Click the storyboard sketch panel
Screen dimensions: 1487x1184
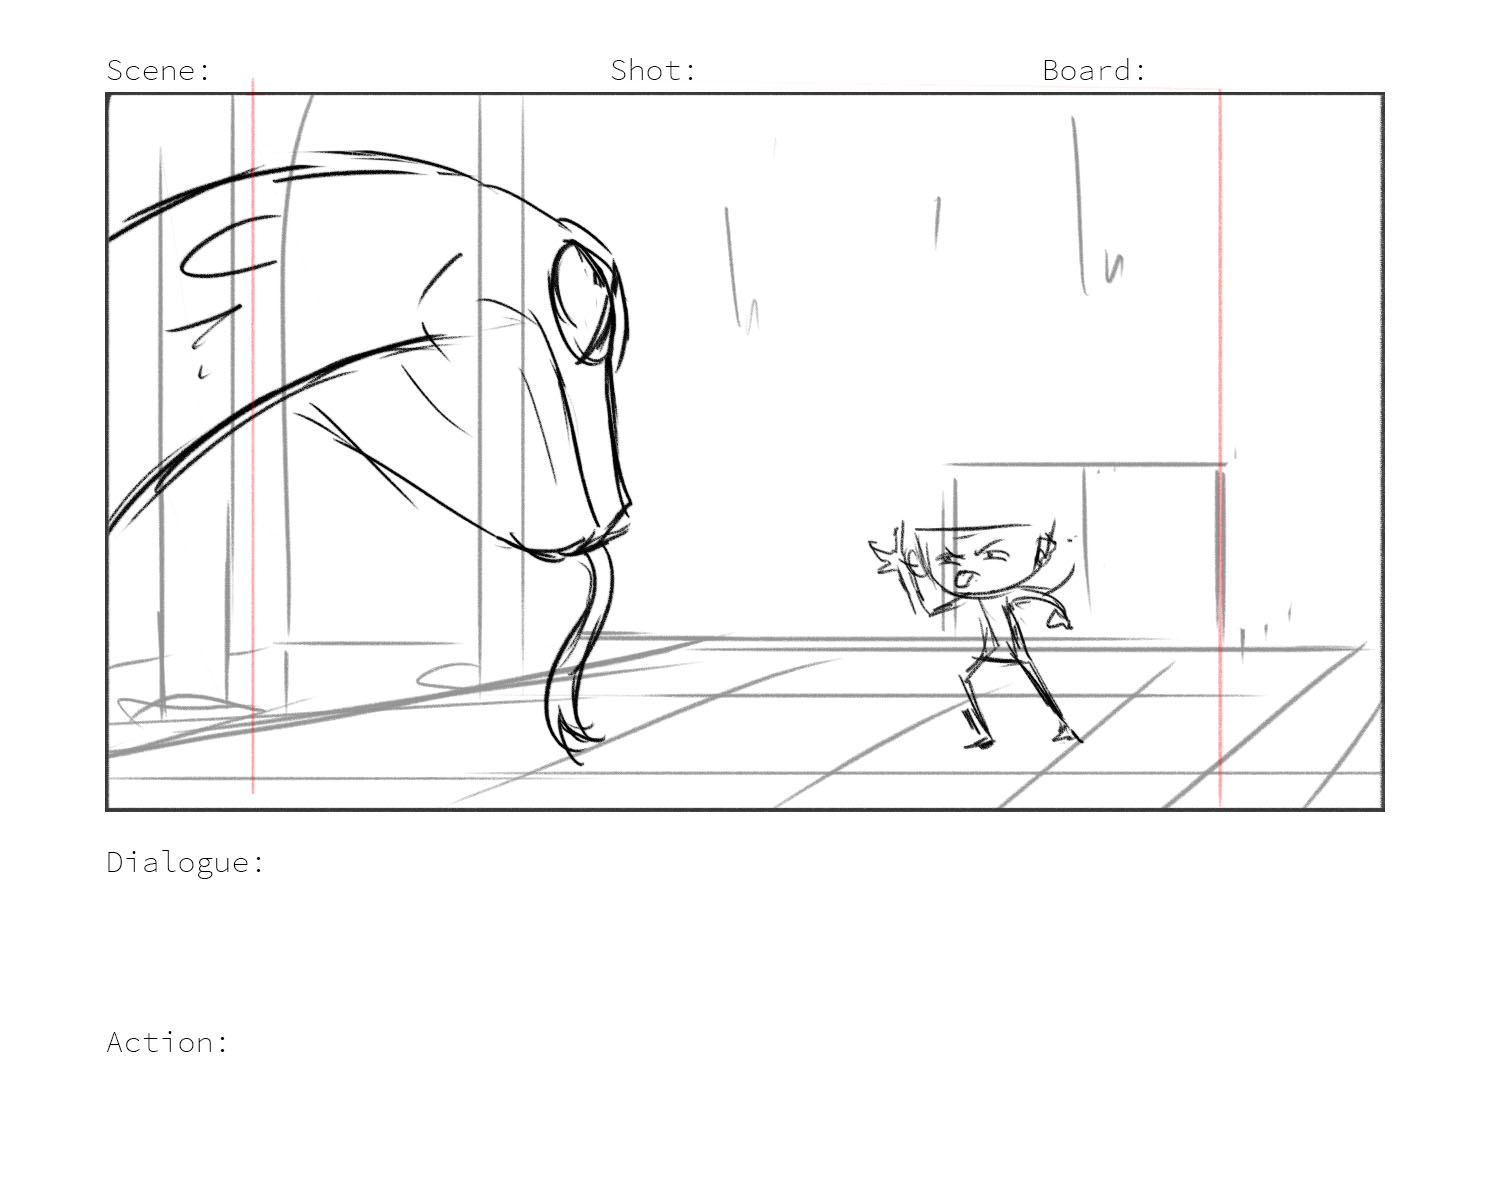745,451
